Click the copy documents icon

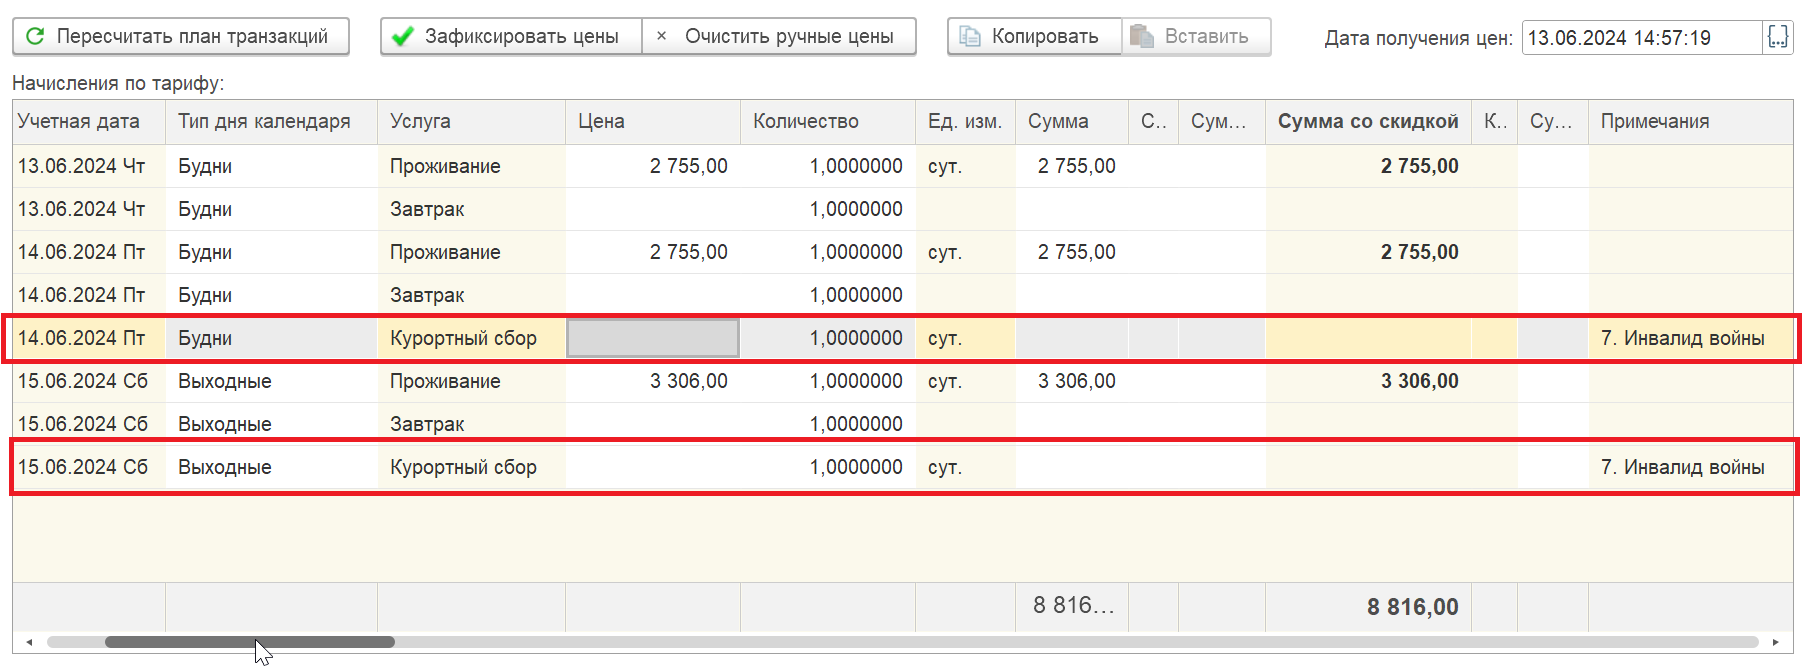click(969, 36)
